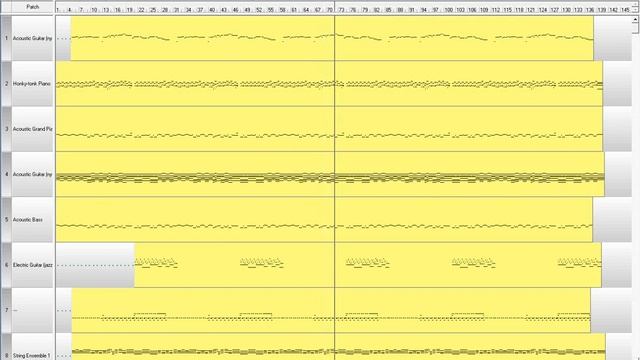The width and height of the screenshot is (640, 360).
Task: Click measure 22 on the ruler
Action: (x=141, y=10)
